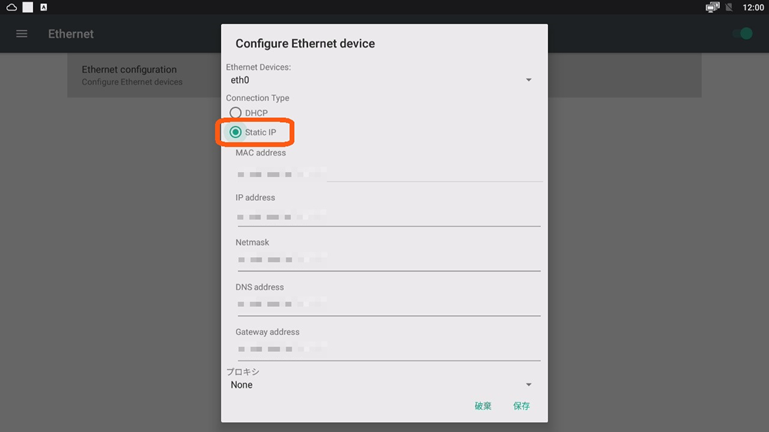Click the 保存 save button
The height and width of the screenshot is (432, 769).
(x=521, y=406)
